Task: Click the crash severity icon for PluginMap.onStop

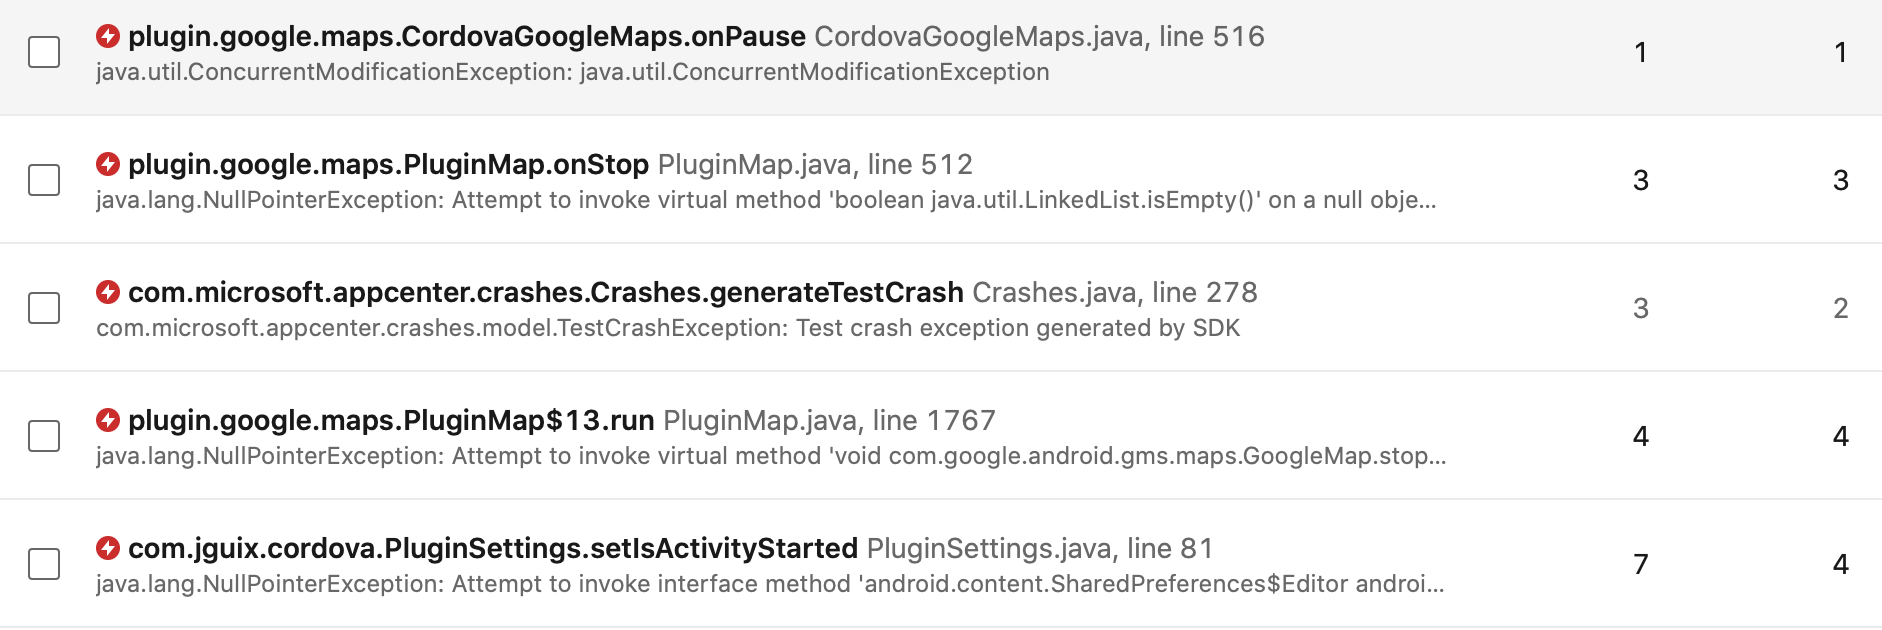Action: click(110, 164)
